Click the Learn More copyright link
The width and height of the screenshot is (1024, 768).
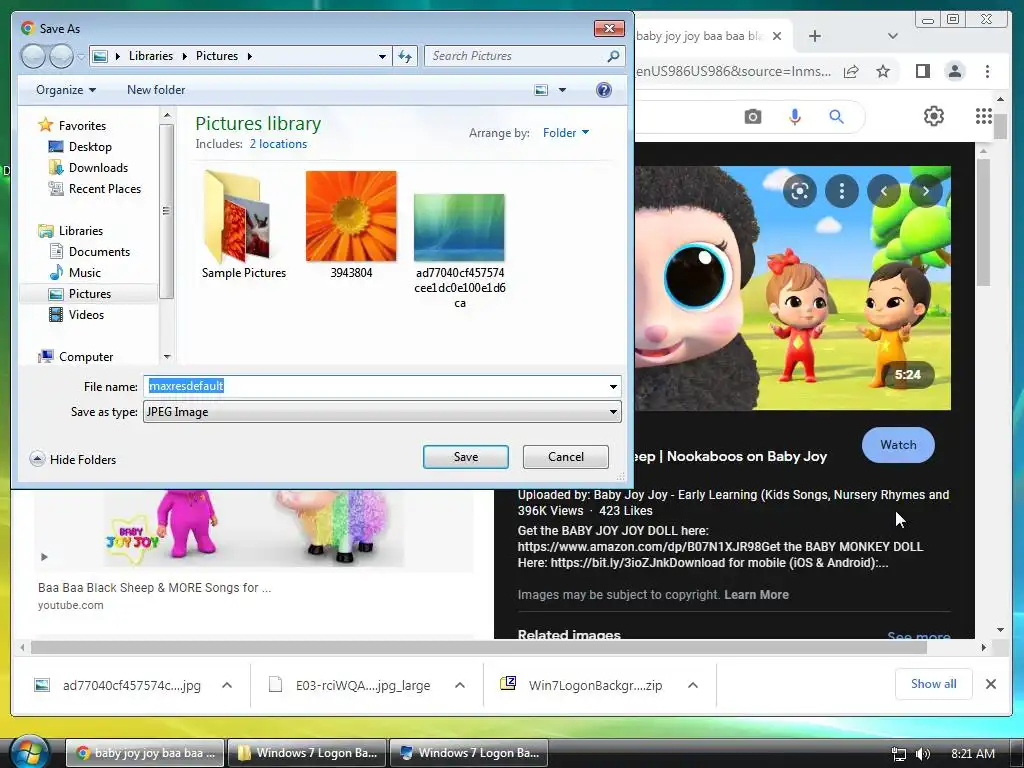tap(756, 595)
